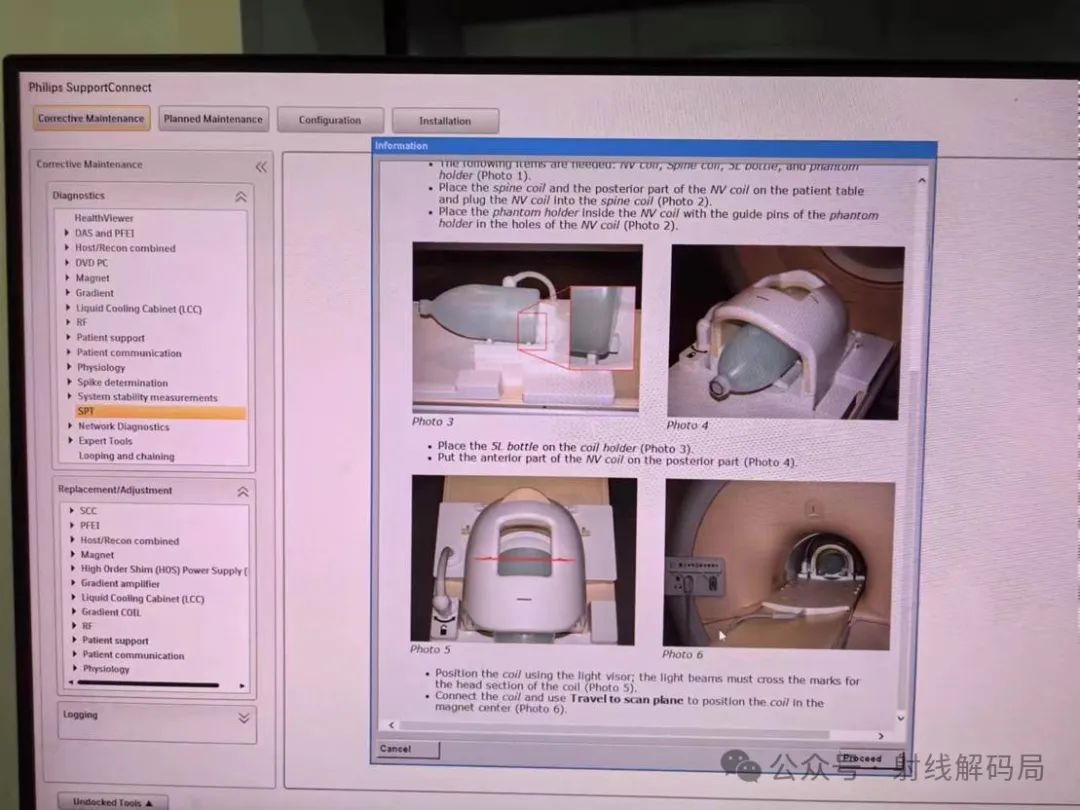Image resolution: width=1080 pixels, height=810 pixels.
Task: Click the Photo 5 light visor image
Action: 523,559
